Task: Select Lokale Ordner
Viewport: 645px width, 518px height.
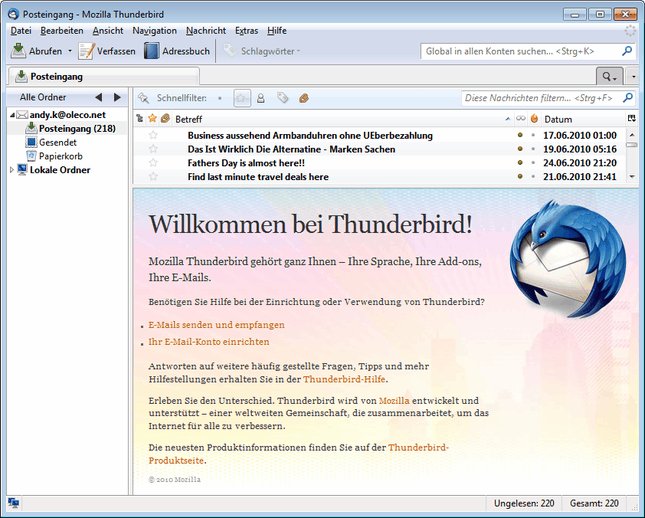Action: [x=60, y=170]
